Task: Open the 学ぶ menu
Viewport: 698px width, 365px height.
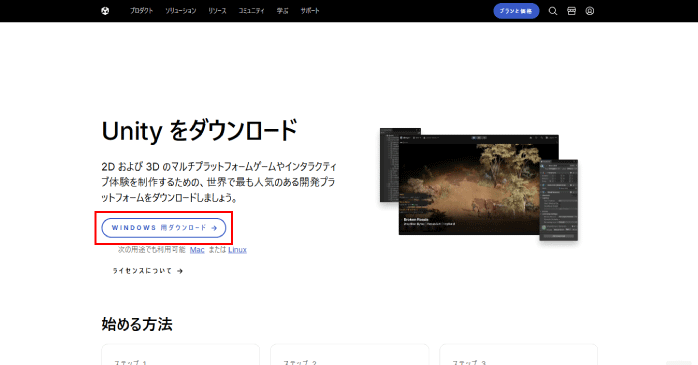Action: pos(283,11)
